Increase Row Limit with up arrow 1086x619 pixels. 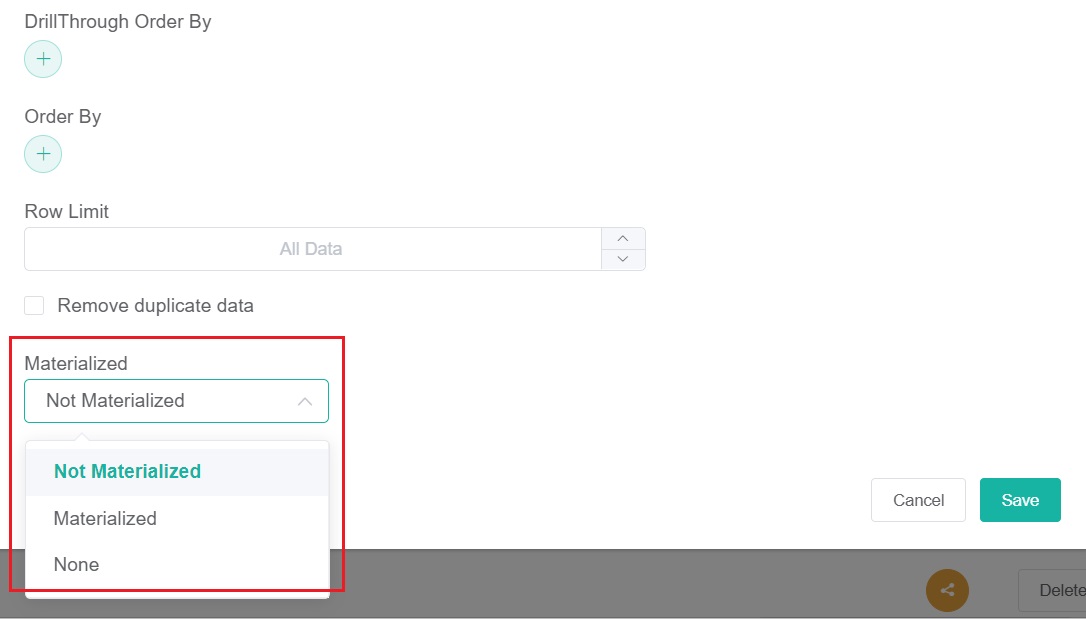623,238
